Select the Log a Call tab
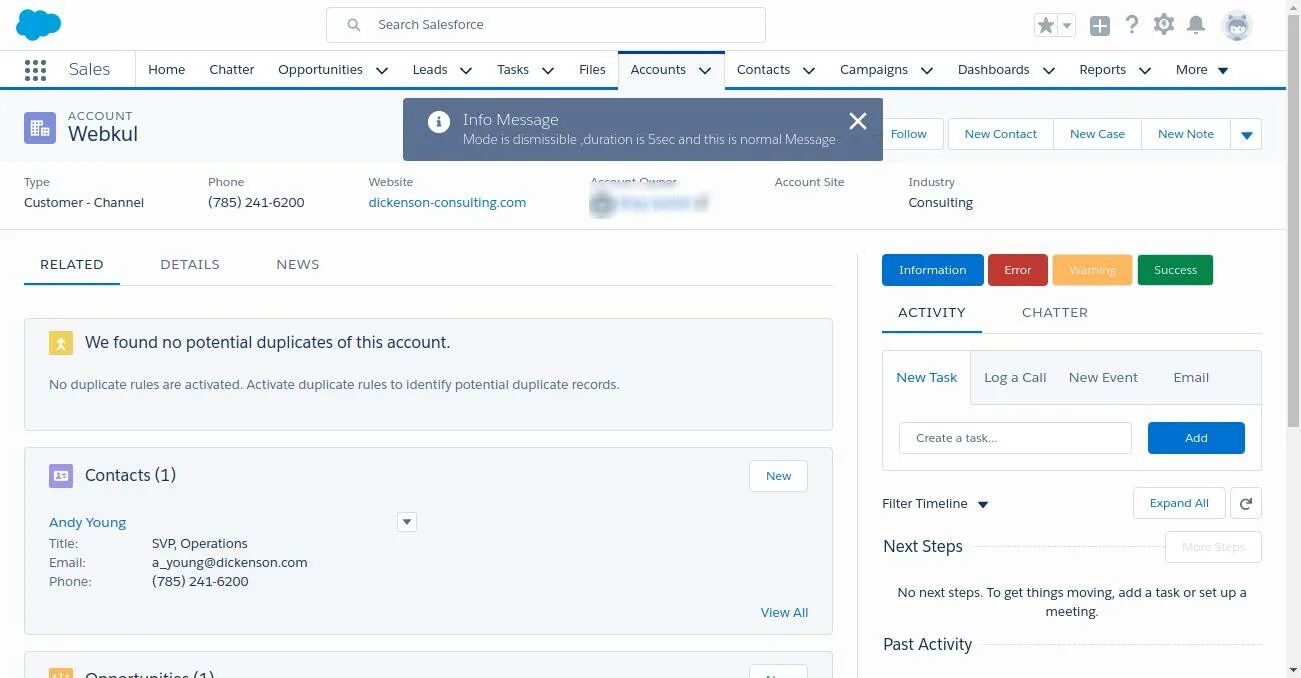This screenshot has width=1301, height=678. (x=1015, y=378)
